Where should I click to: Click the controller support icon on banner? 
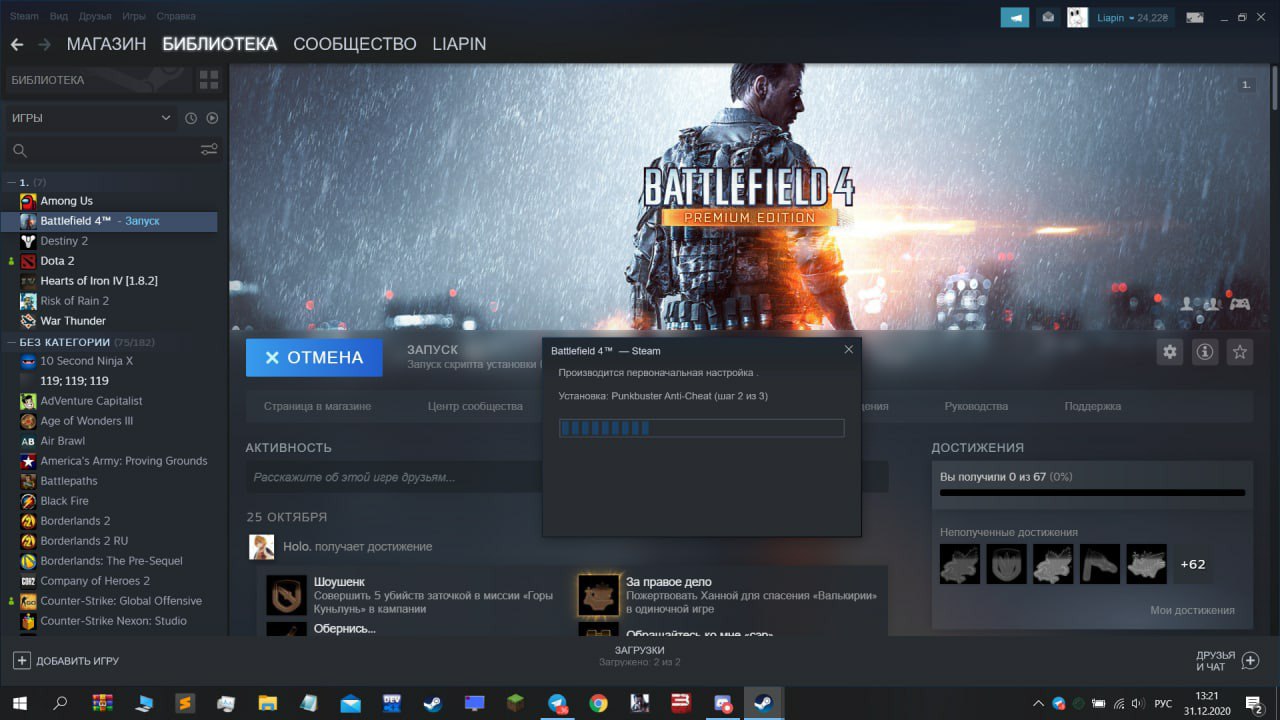pyautogui.click(x=1240, y=303)
